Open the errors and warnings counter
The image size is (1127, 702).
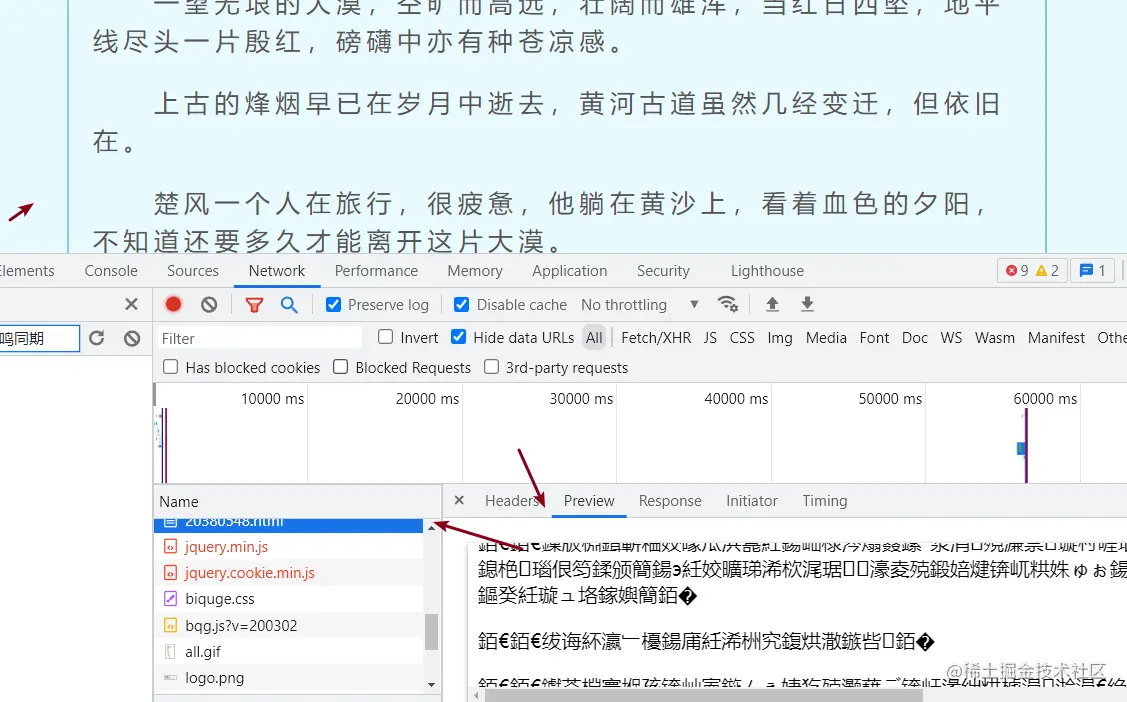pyautogui.click(x=1031, y=271)
